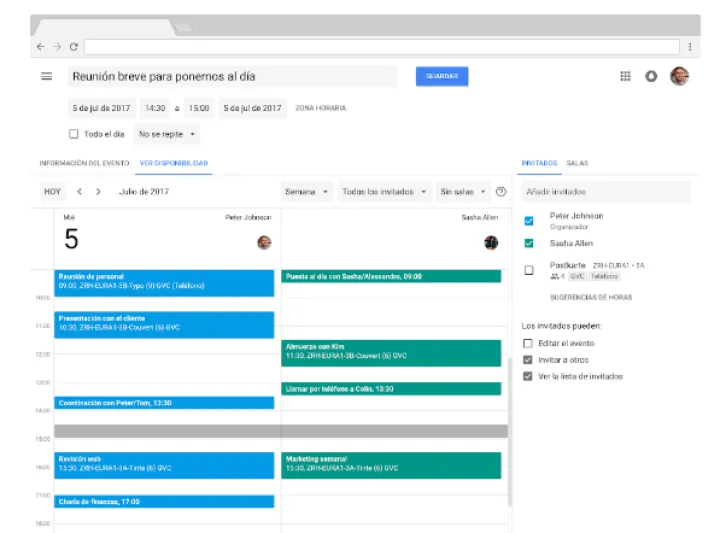Viewport: 720px width, 533px height.
Task: Open the Semana view dropdown
Action: pos(307,191)
